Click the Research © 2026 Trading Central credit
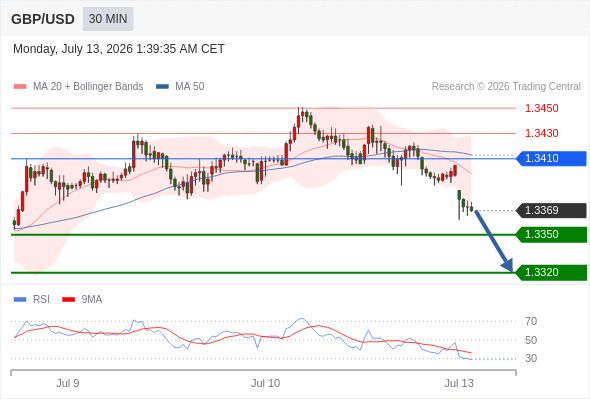 click(506, 87)
